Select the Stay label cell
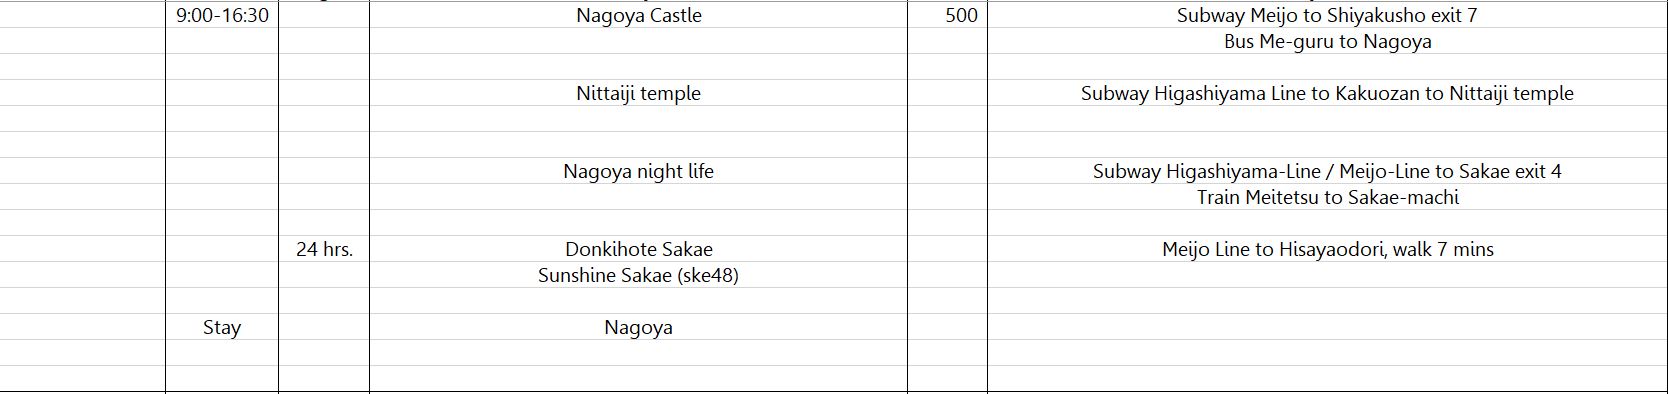The height and width of the screenshot is (394, 1668). click(x=222, y=327)
